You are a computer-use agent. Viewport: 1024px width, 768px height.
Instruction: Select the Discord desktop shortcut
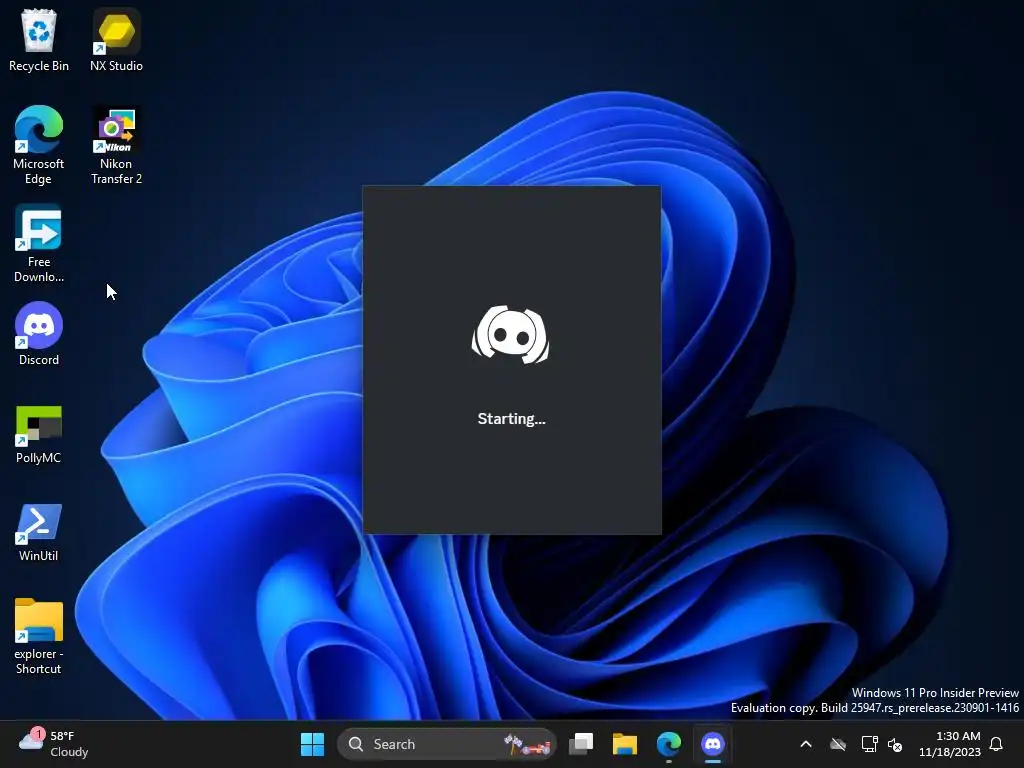click(x=39, y=334)
